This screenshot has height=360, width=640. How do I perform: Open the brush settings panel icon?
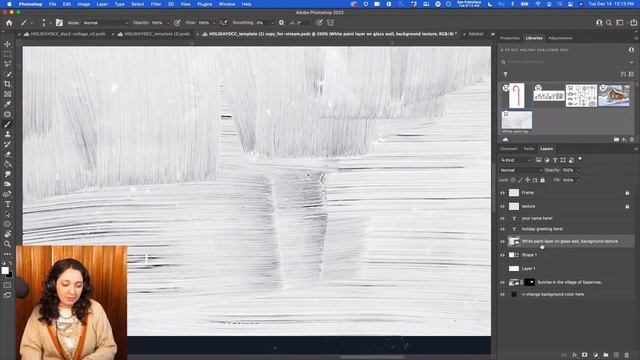[x=59, y=23]
